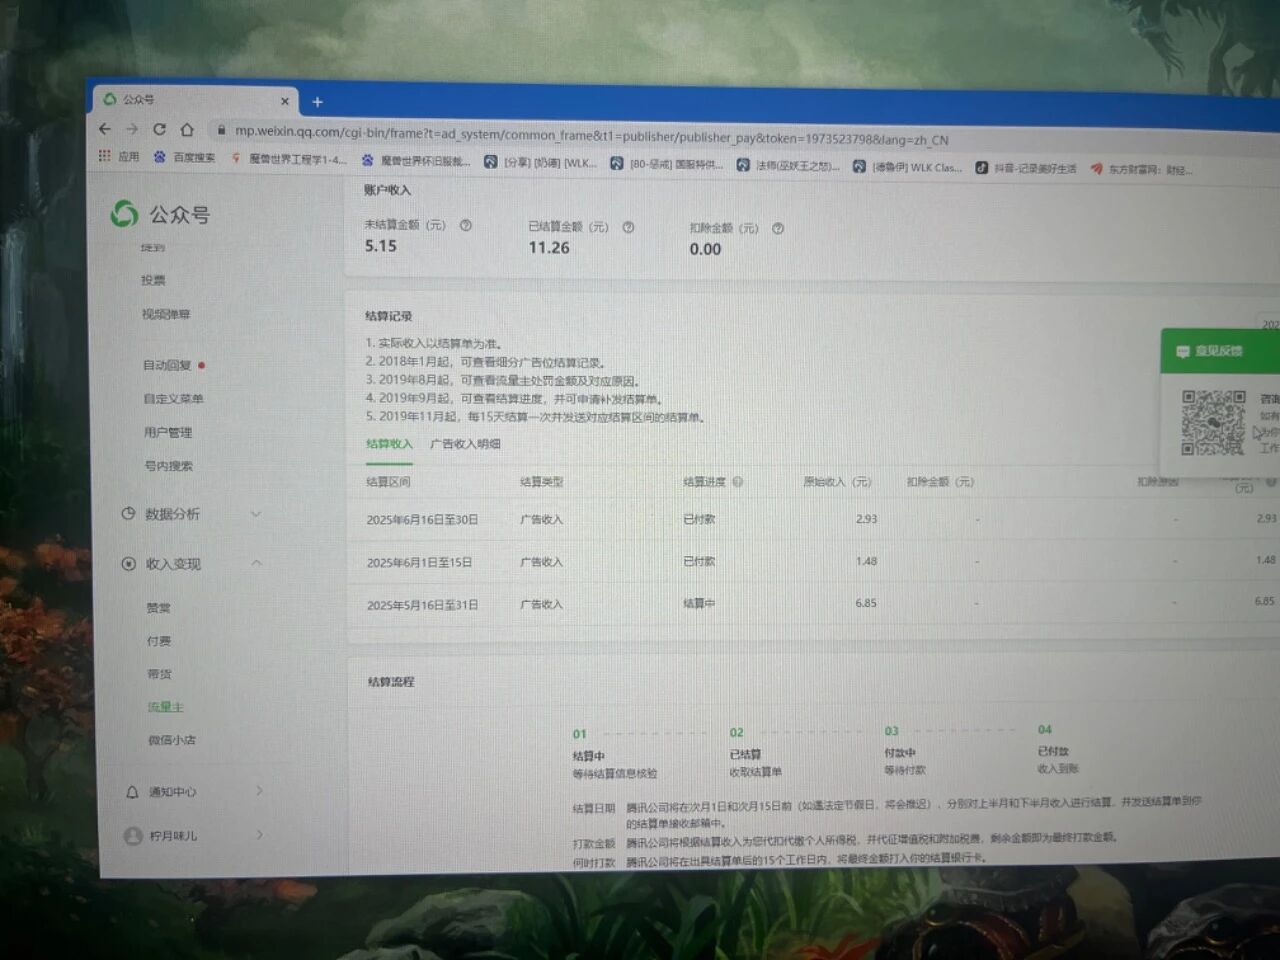Open 号内搜索 in the sidebar
This screenshot has height=960, width=1280.
click(168, 466)
